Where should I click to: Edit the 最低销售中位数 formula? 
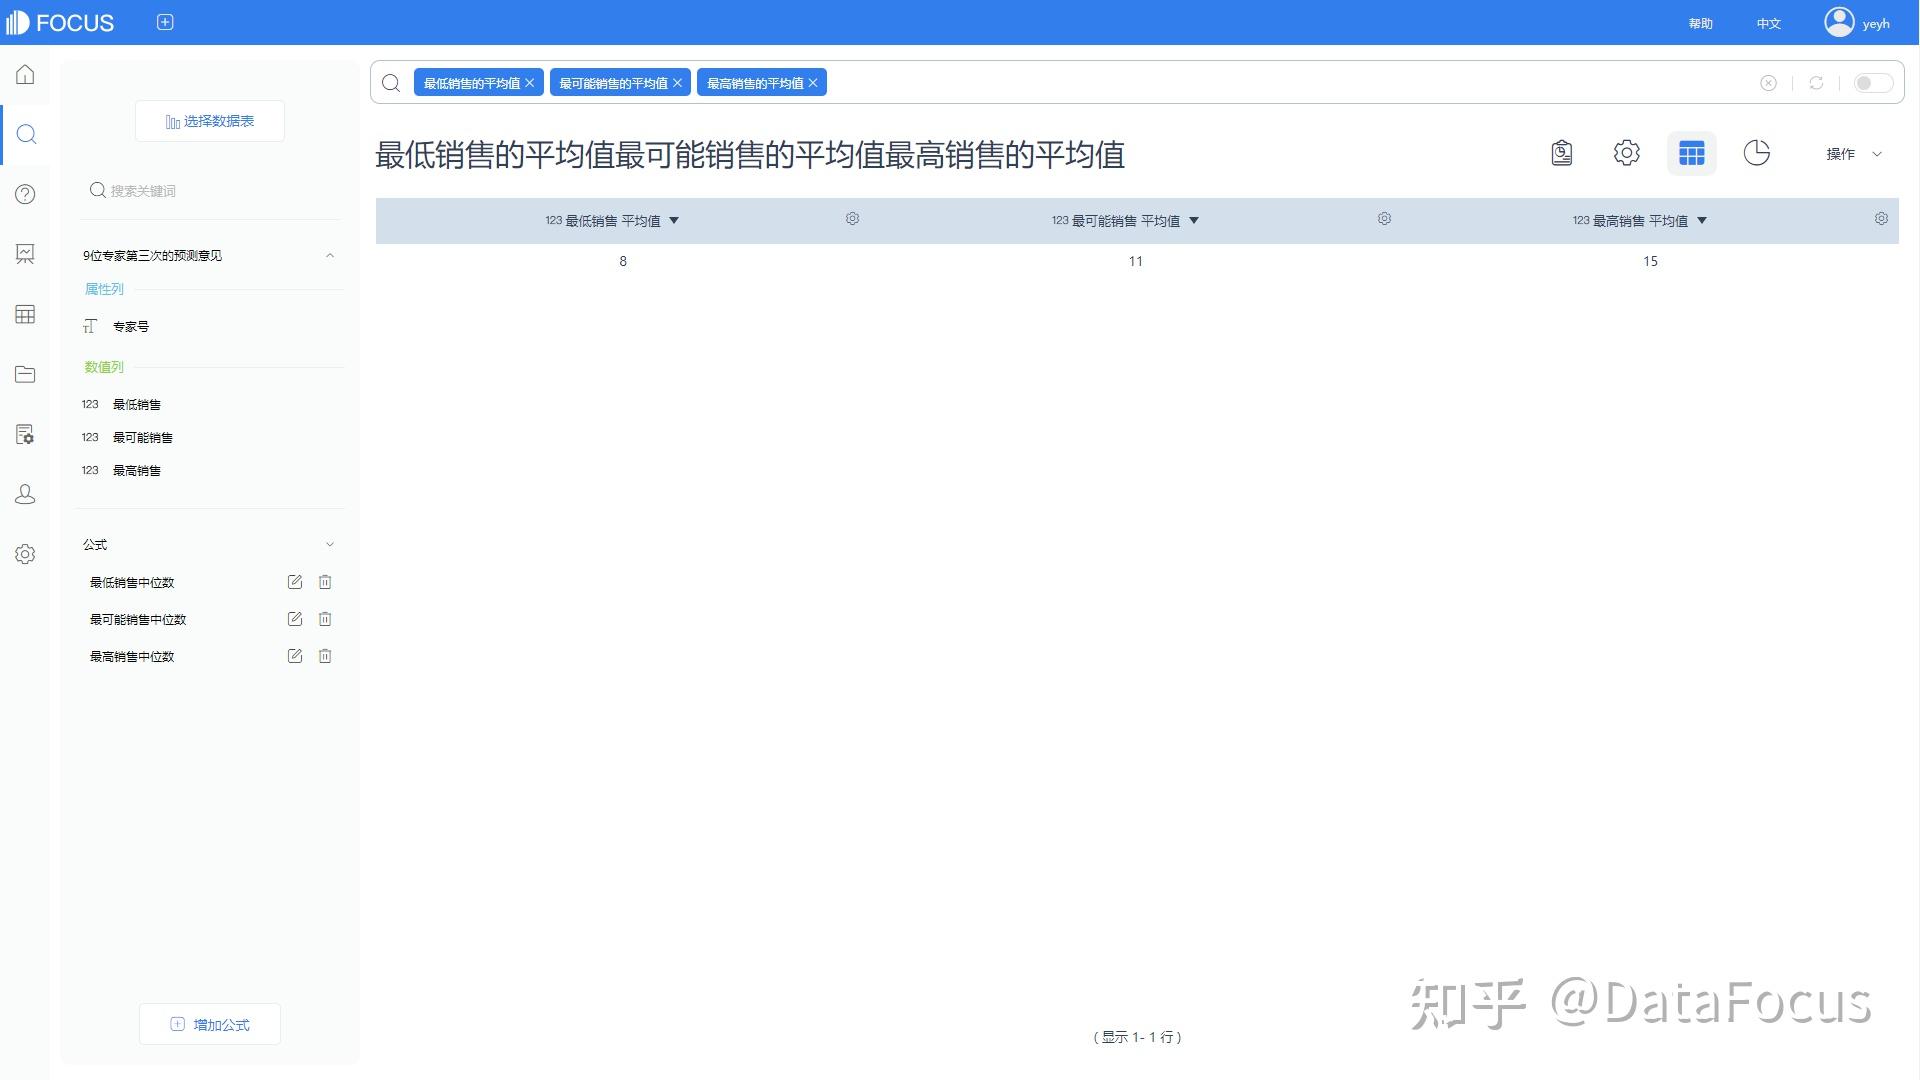point(294,582)
